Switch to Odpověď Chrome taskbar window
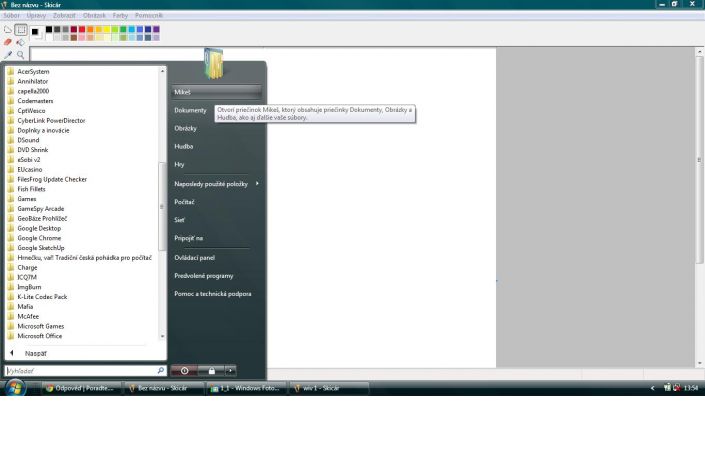Image resolution: width=705 pixels, height=464 pixels. tap(82, 388)
